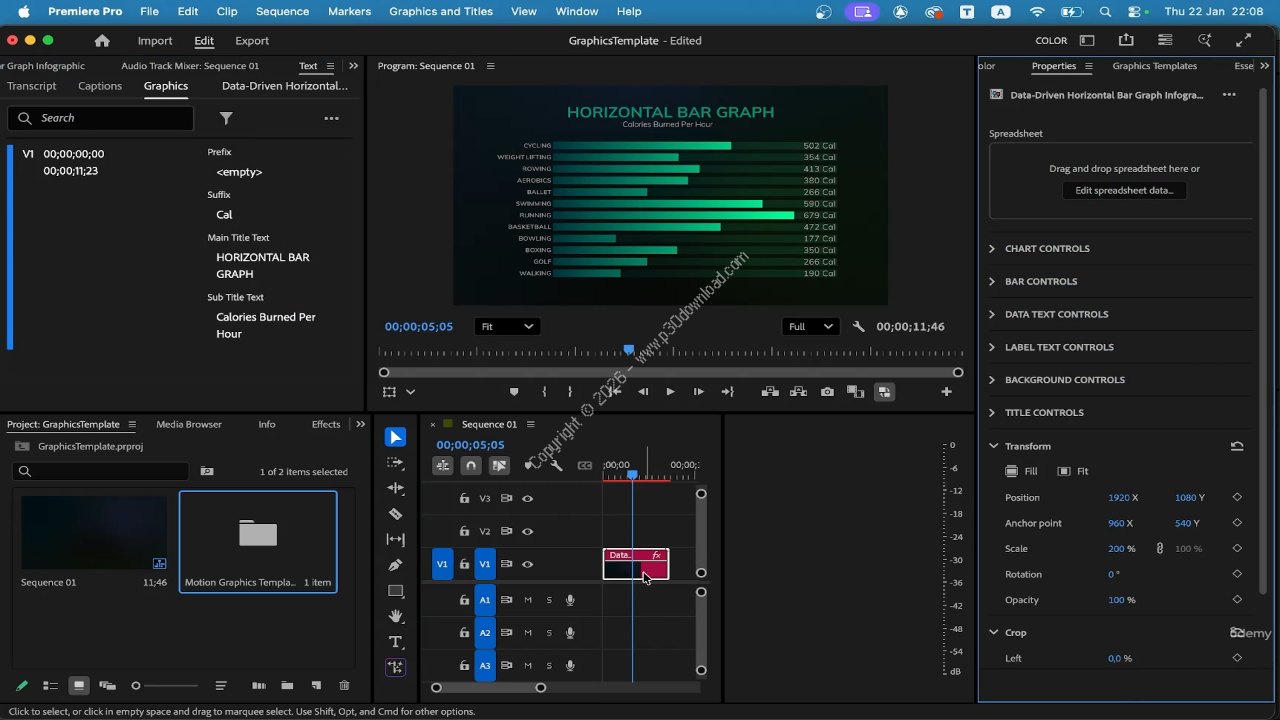
Task: Select the Razor tool in the toolbar
Action: click(x=396, y=514)
